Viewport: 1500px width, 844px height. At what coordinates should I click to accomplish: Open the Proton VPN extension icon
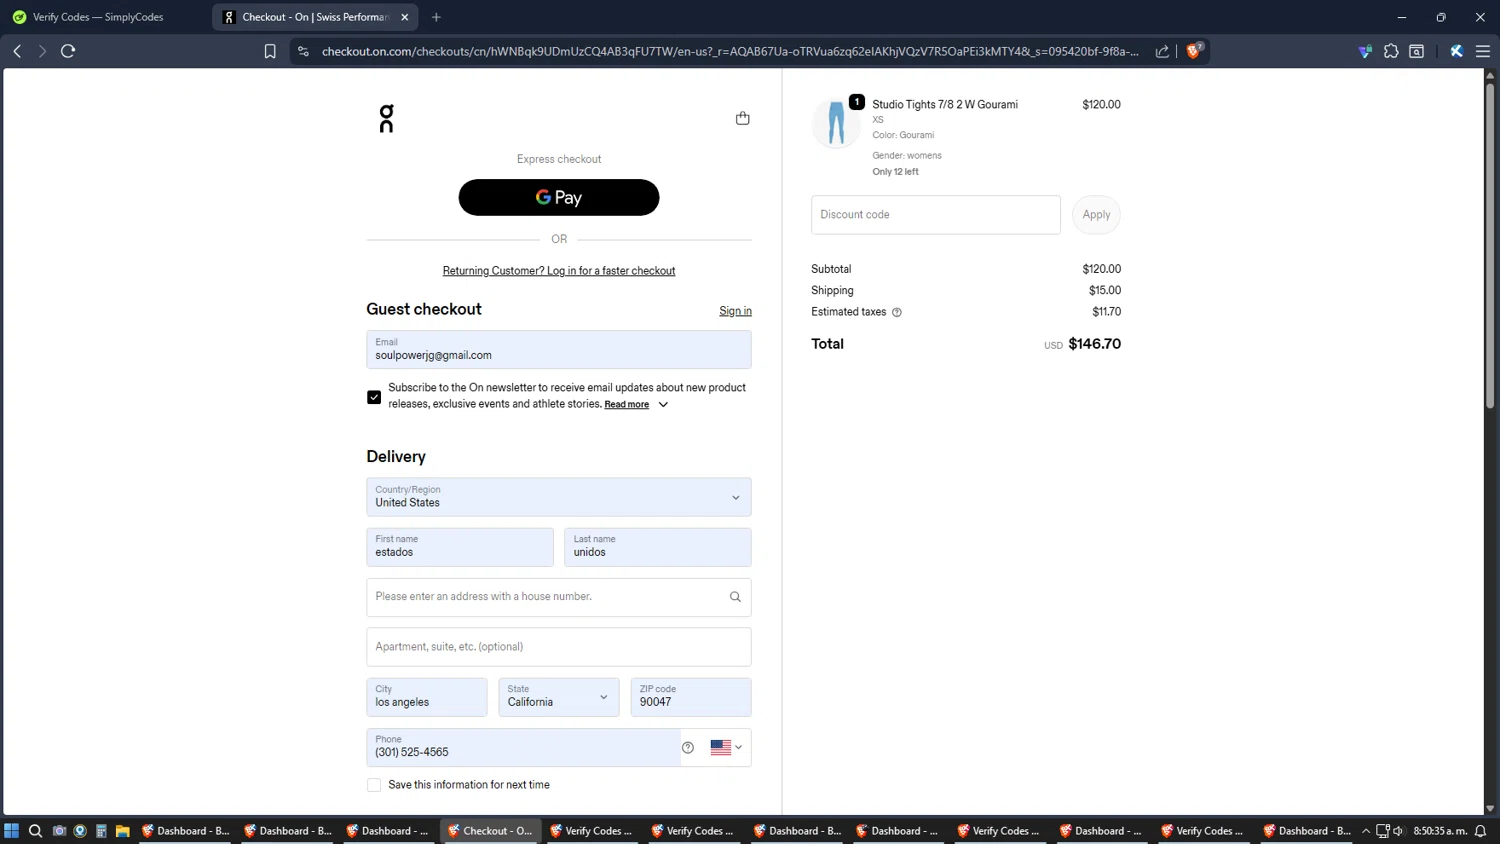(1365, 51)
